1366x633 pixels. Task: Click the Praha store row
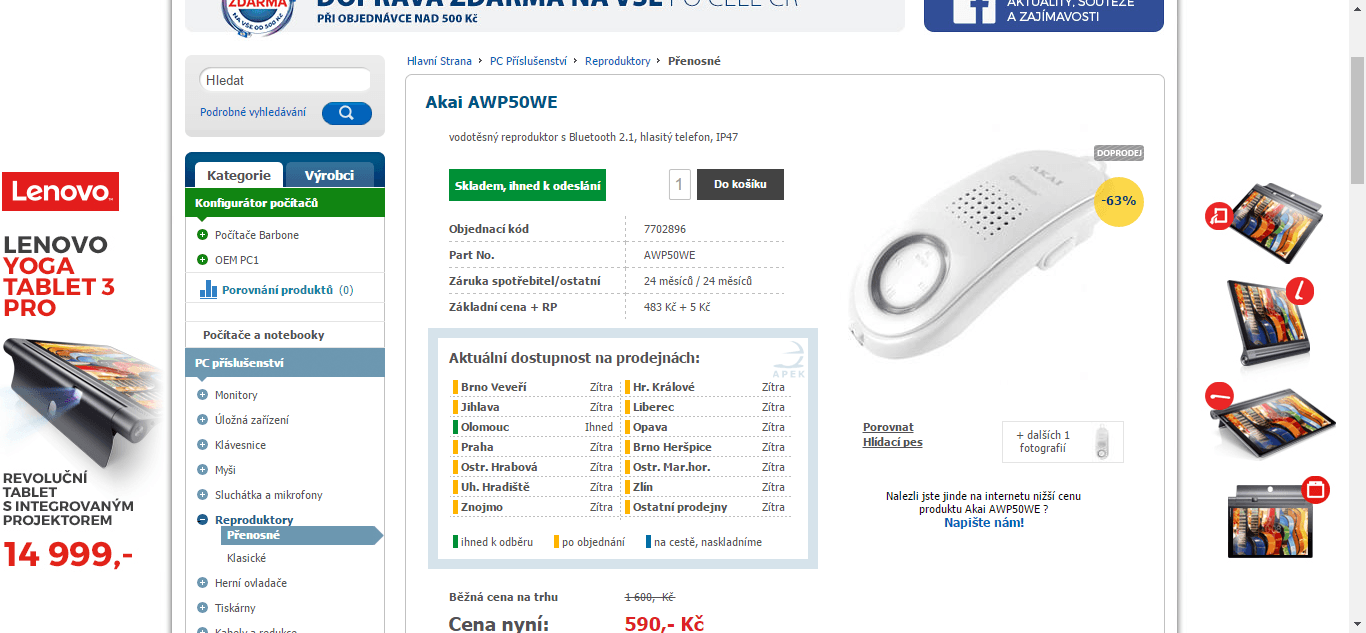pyautogui.click(x=534, y=447)
